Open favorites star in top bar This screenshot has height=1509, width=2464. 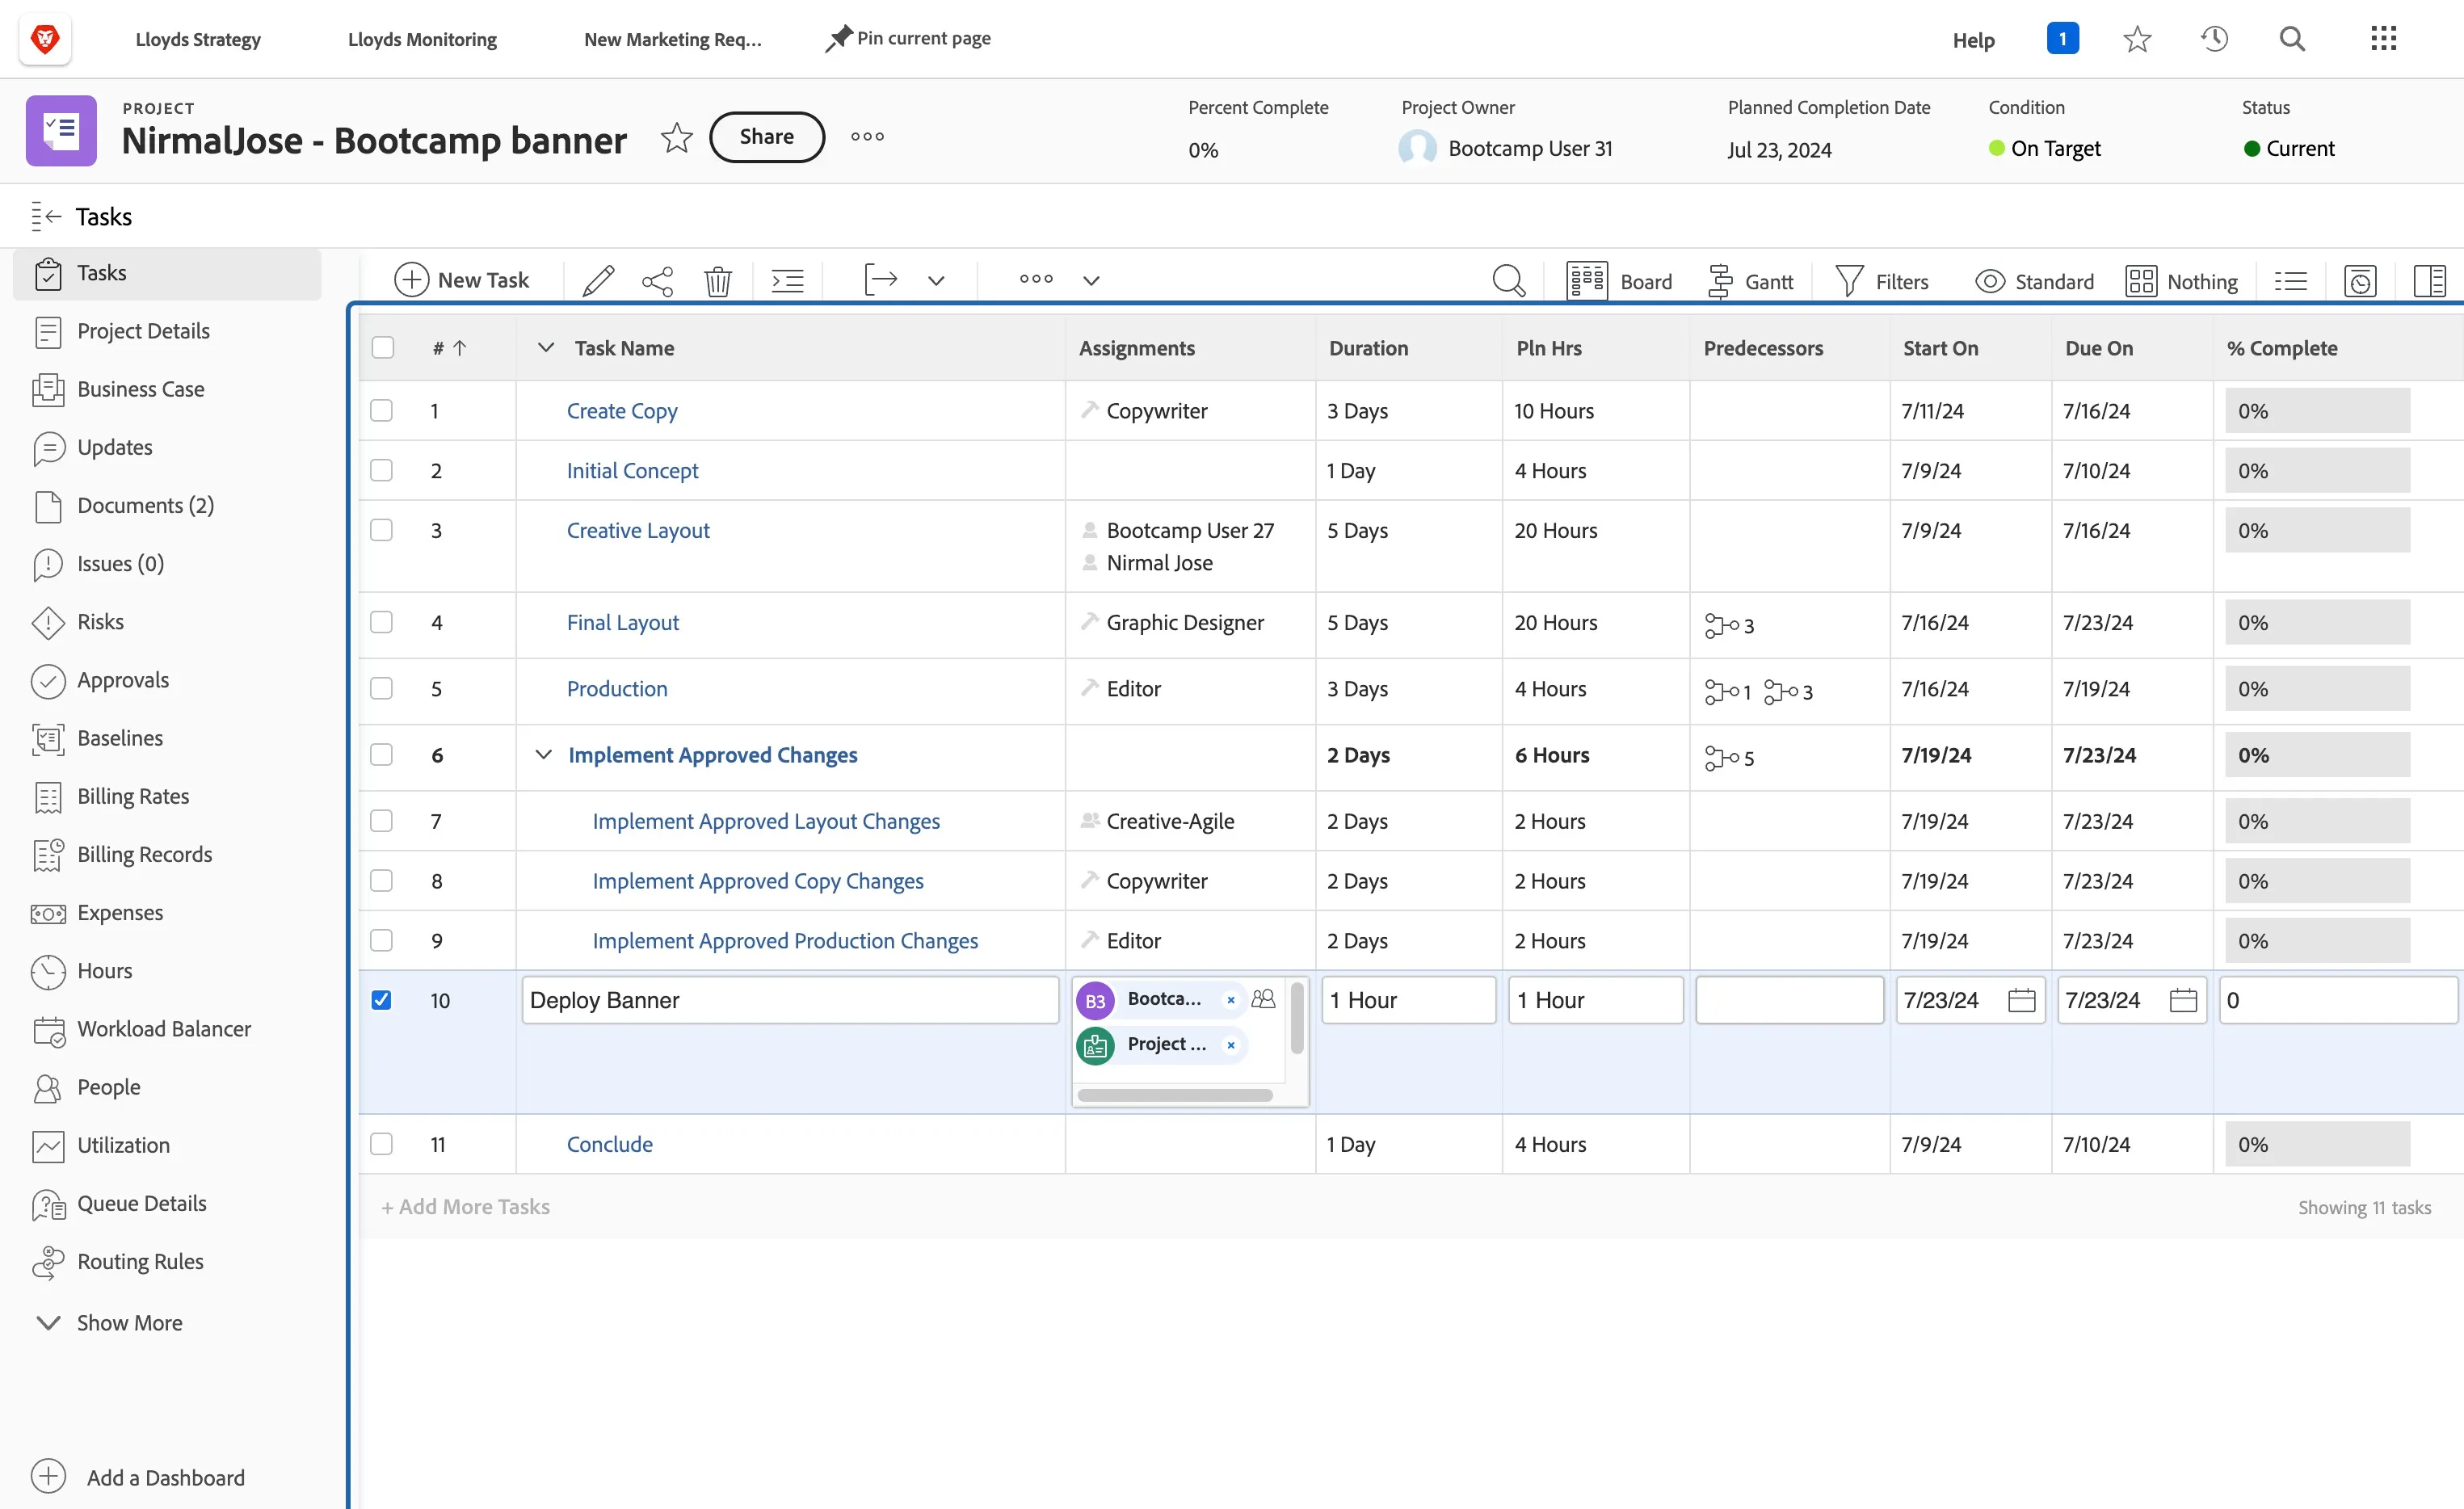[x=2137, y=39]
